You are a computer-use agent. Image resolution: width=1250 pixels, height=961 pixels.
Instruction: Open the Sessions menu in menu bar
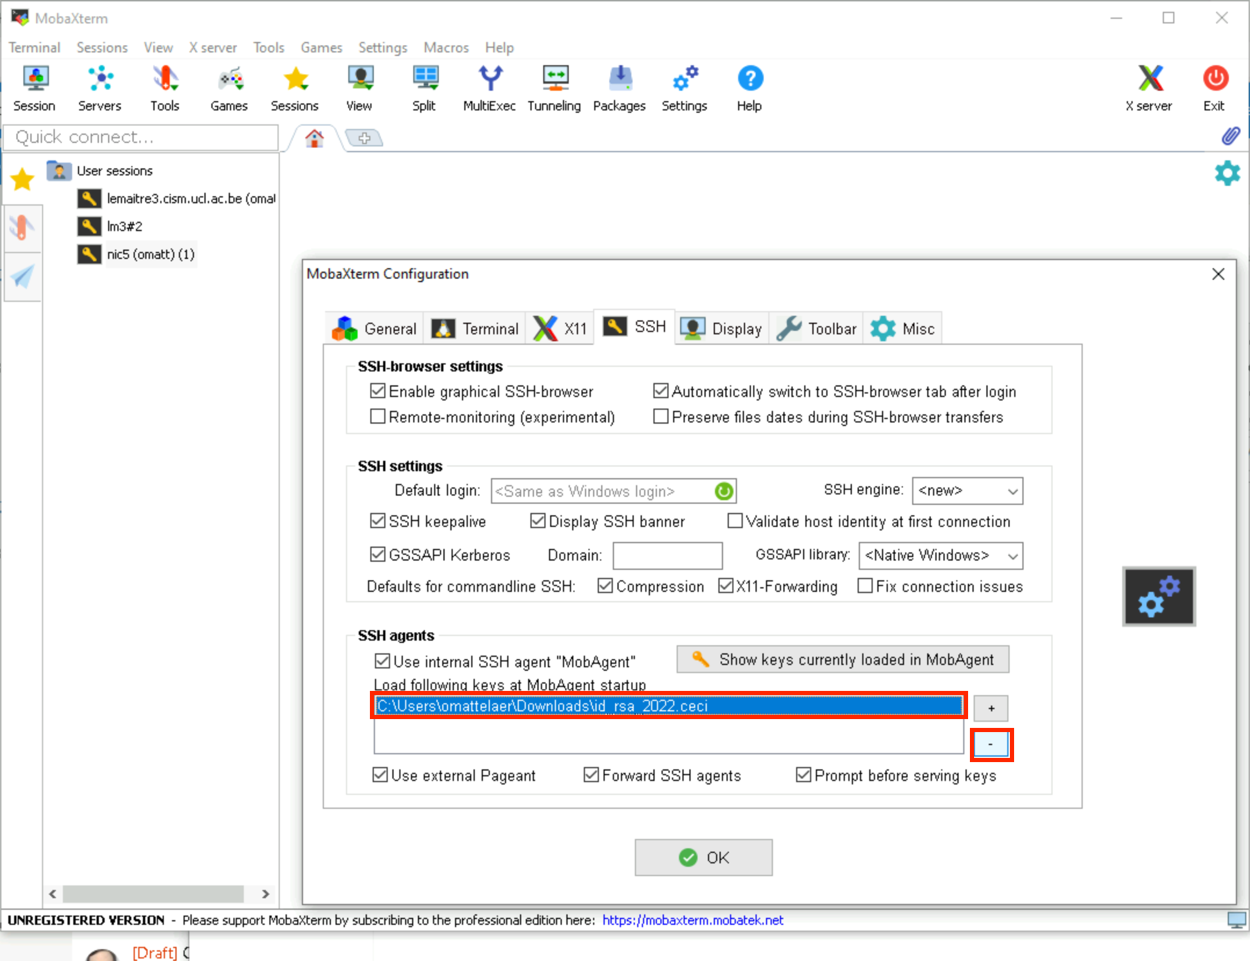coord(102,47)
